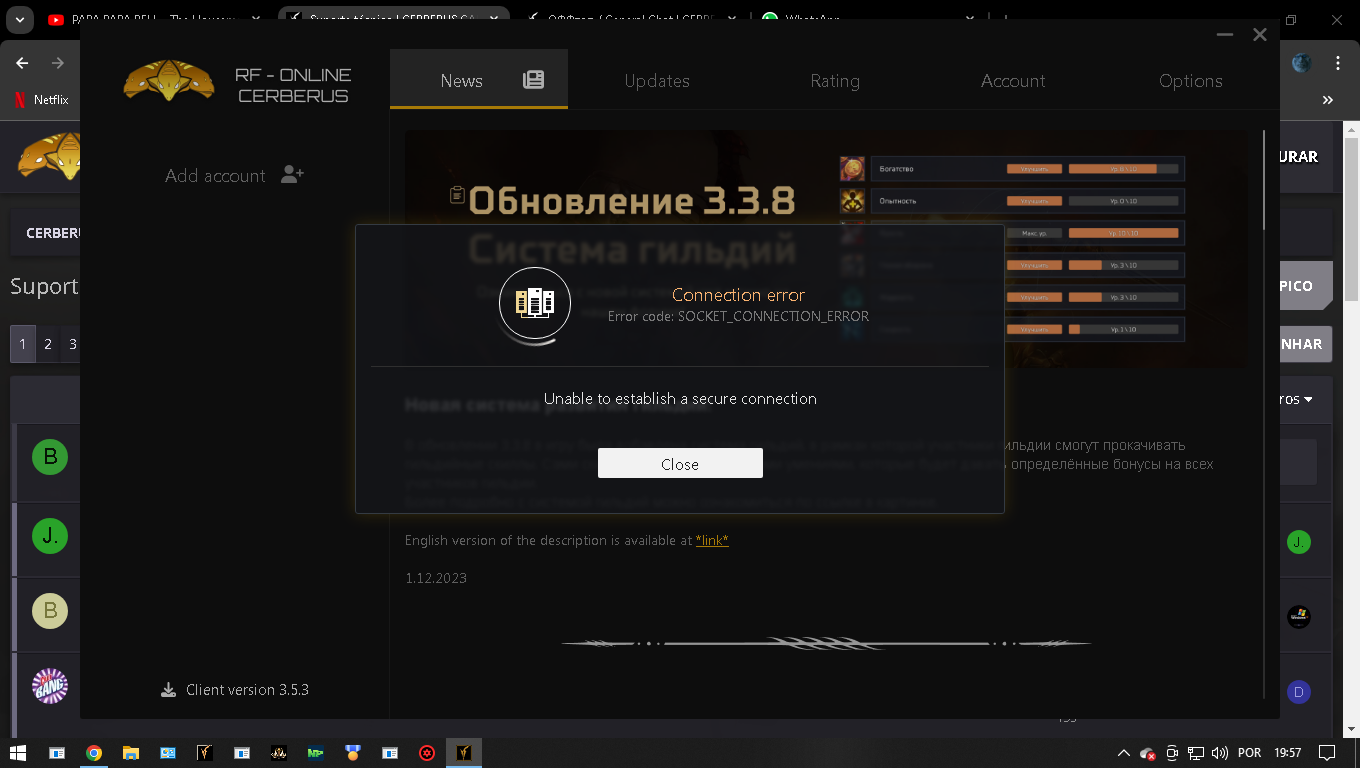Click the small green J avatar at right
Screen dimensions: 1360x768
[x=1298, y=542]
